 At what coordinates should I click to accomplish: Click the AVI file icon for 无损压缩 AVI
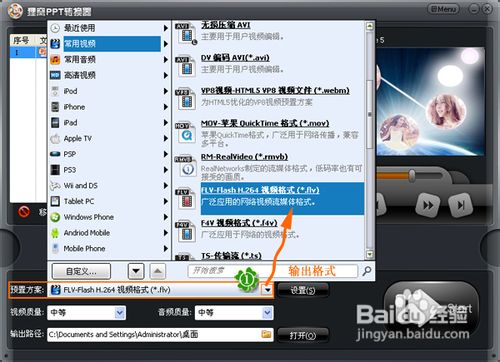[x=186, y=33]
